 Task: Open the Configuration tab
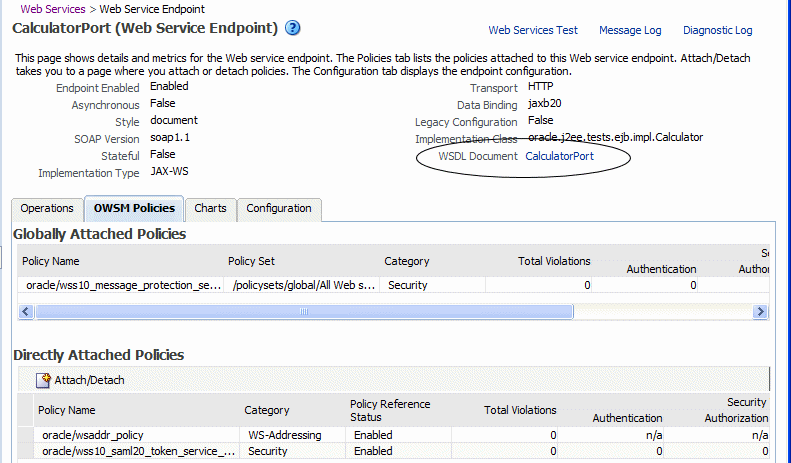279,209
